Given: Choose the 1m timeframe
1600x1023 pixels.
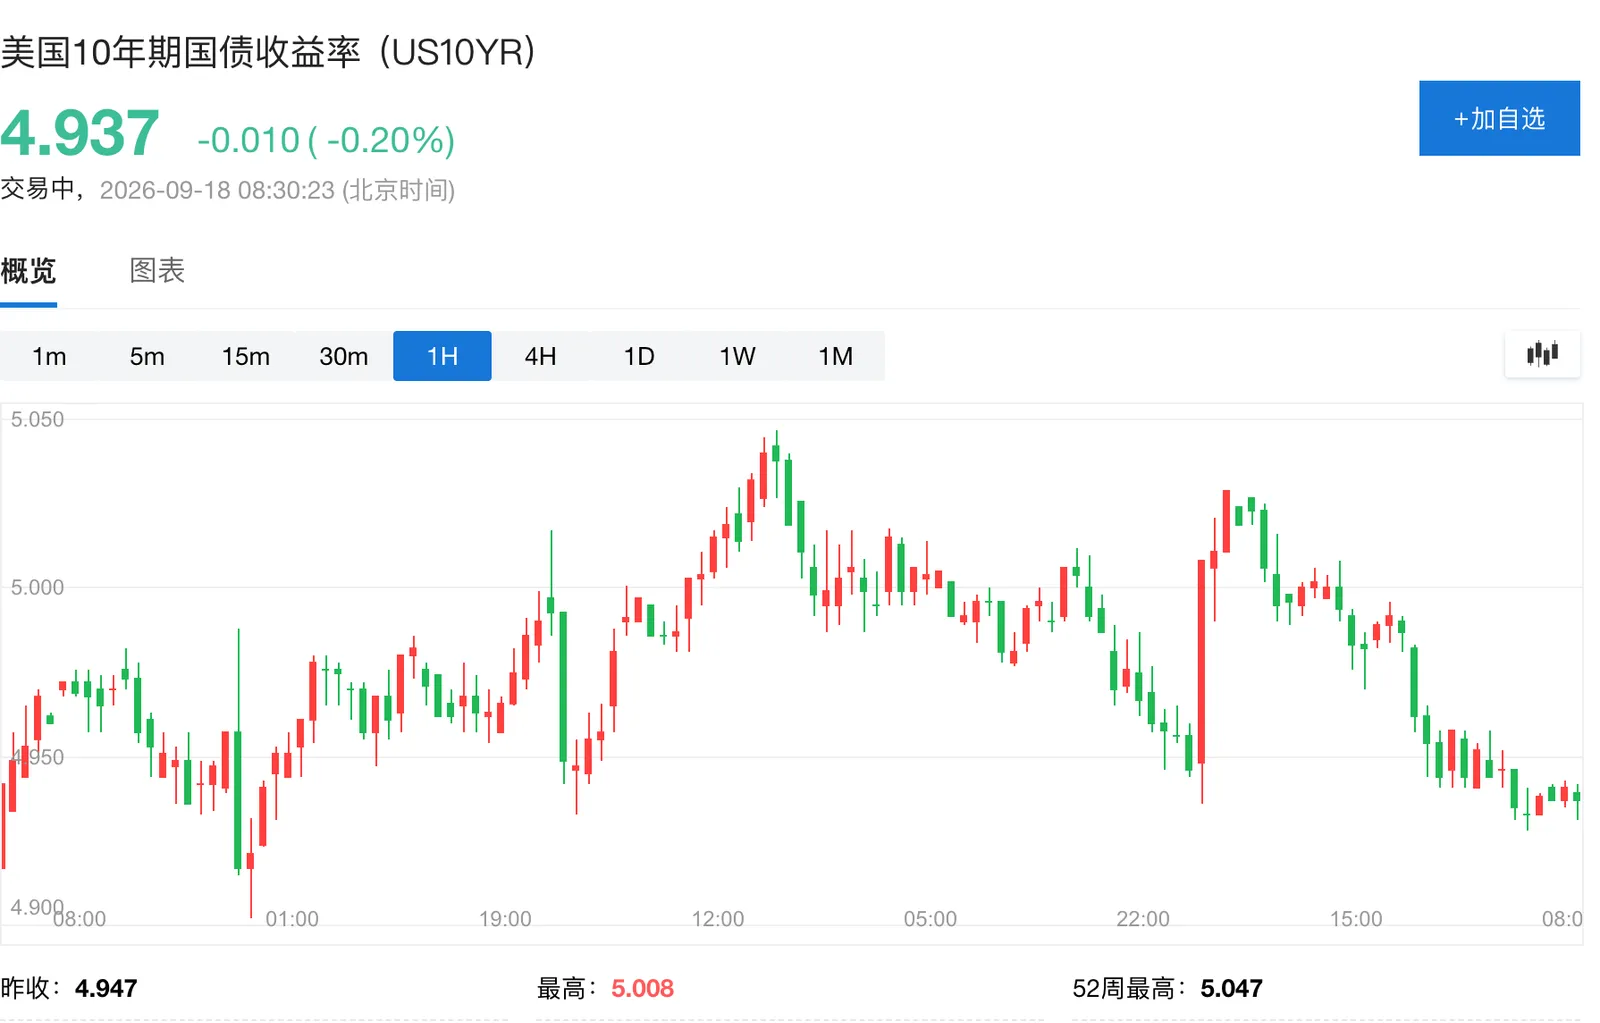Looking at the screenshot, I should point(49,356).
